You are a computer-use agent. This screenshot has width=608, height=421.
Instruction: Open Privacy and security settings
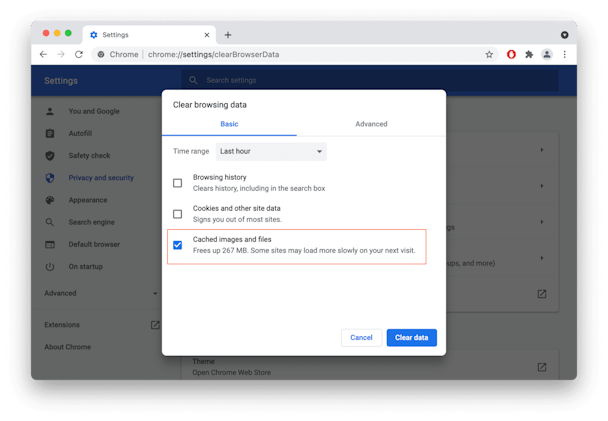(101, 178)
